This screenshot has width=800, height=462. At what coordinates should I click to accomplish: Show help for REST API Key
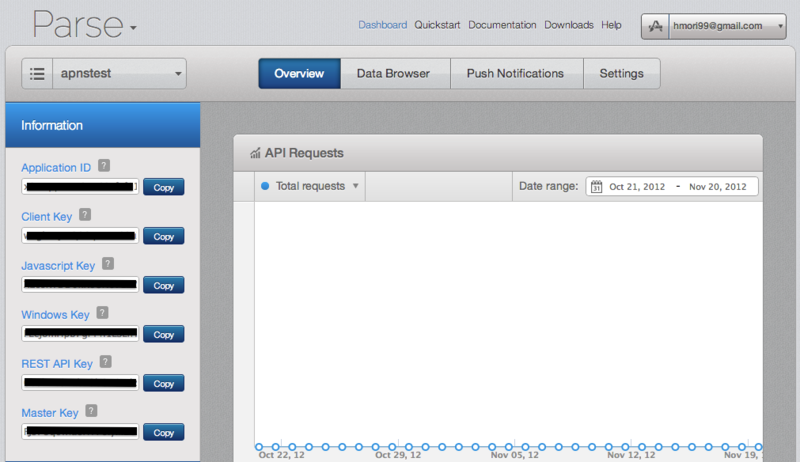(x=105, y=362)
